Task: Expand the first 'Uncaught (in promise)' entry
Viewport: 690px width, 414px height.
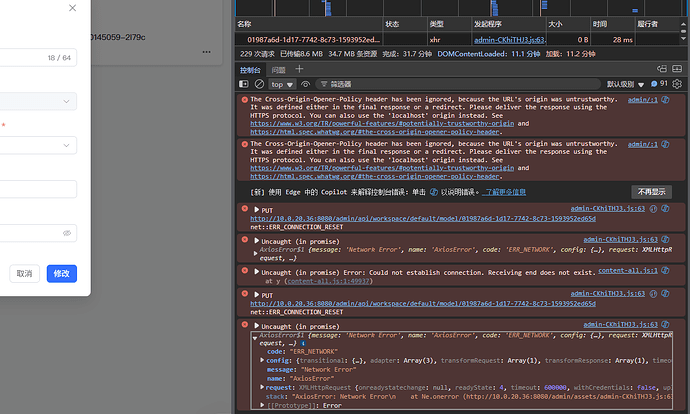Action: pyautogui.click(x=257, y=241)
